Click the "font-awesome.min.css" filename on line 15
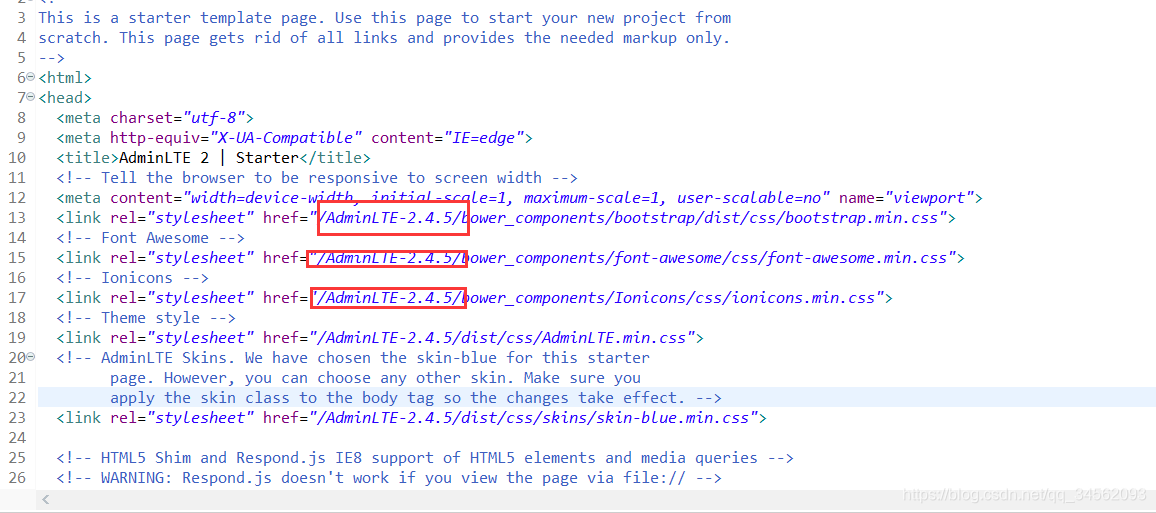The height and width of the screenshot is (513, 1156). point(857,258)
